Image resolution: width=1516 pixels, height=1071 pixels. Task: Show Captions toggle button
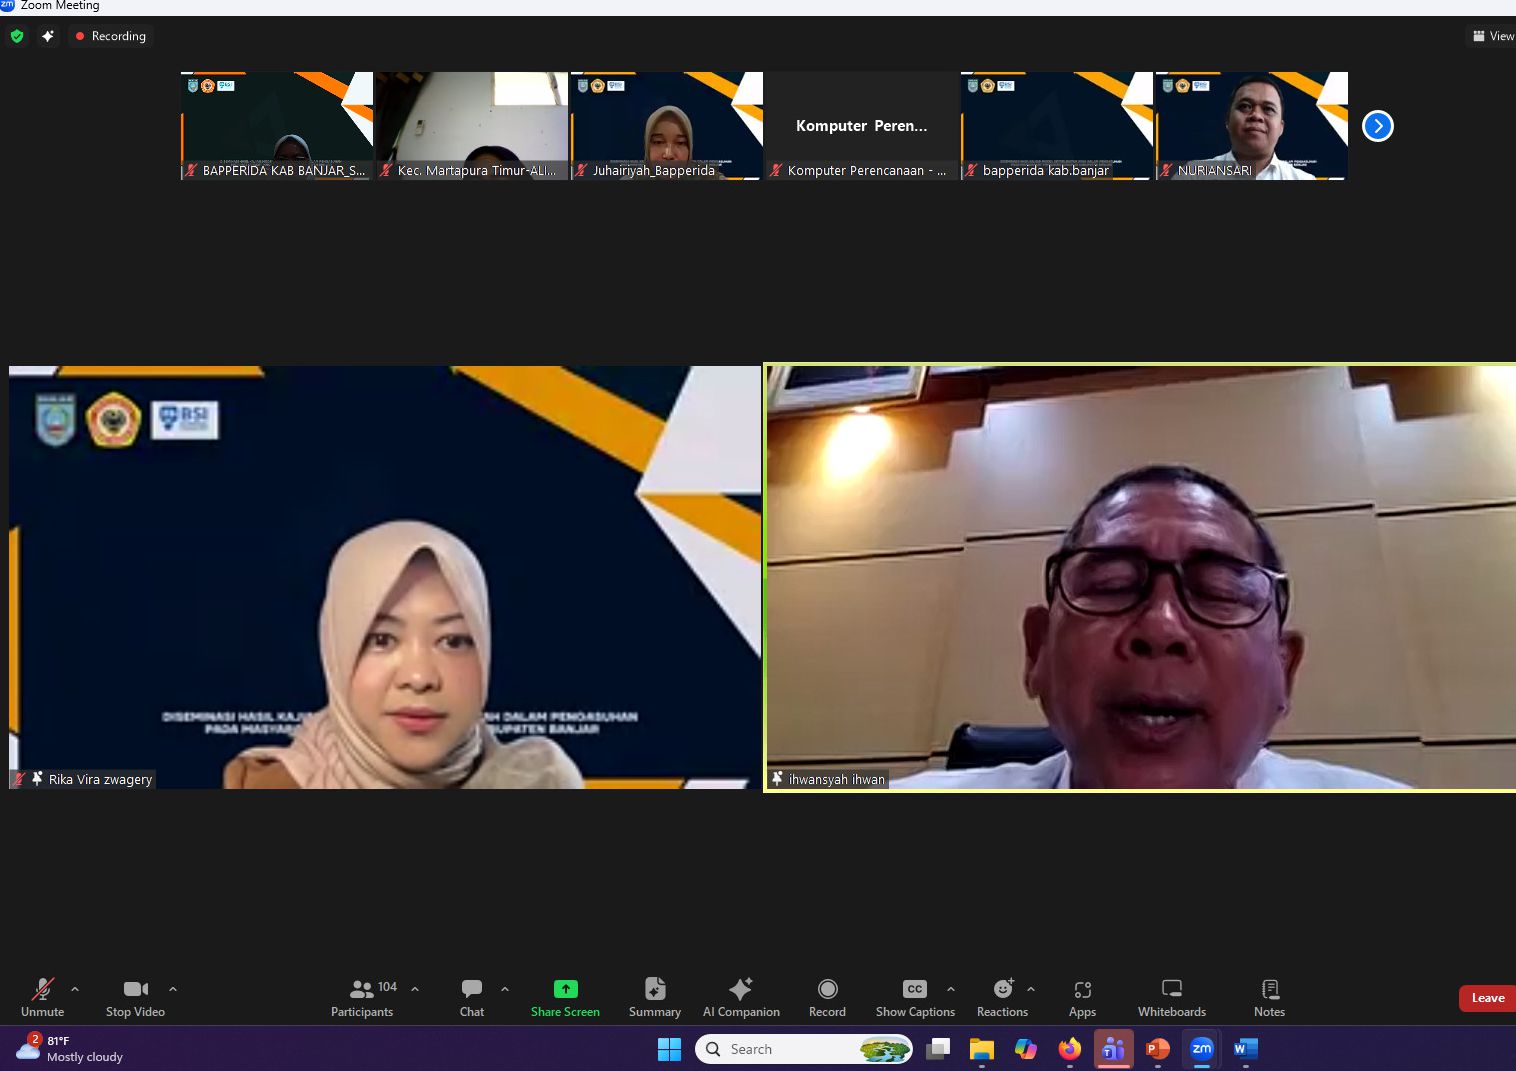[x=914, y=997]
